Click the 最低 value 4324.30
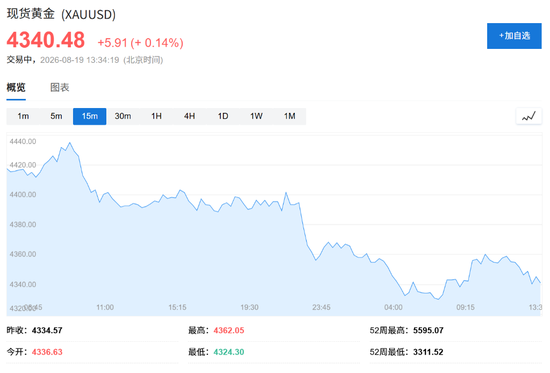550x373 pixels. coord(229,352)
